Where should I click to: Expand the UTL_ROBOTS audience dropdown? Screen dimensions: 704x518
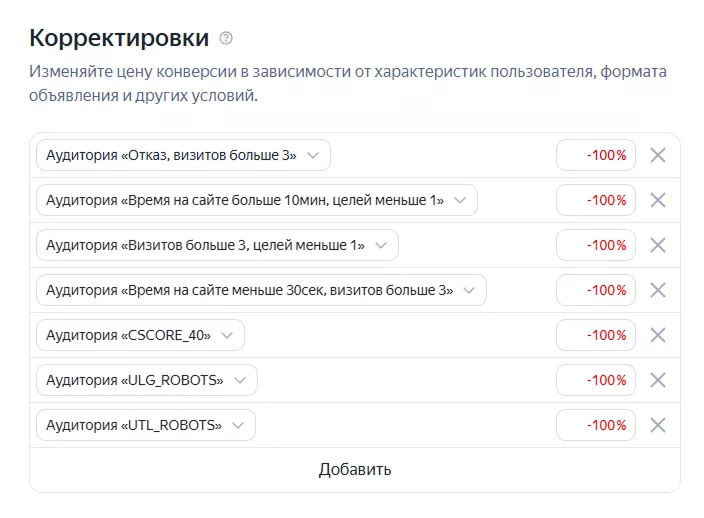coord(146,425)
